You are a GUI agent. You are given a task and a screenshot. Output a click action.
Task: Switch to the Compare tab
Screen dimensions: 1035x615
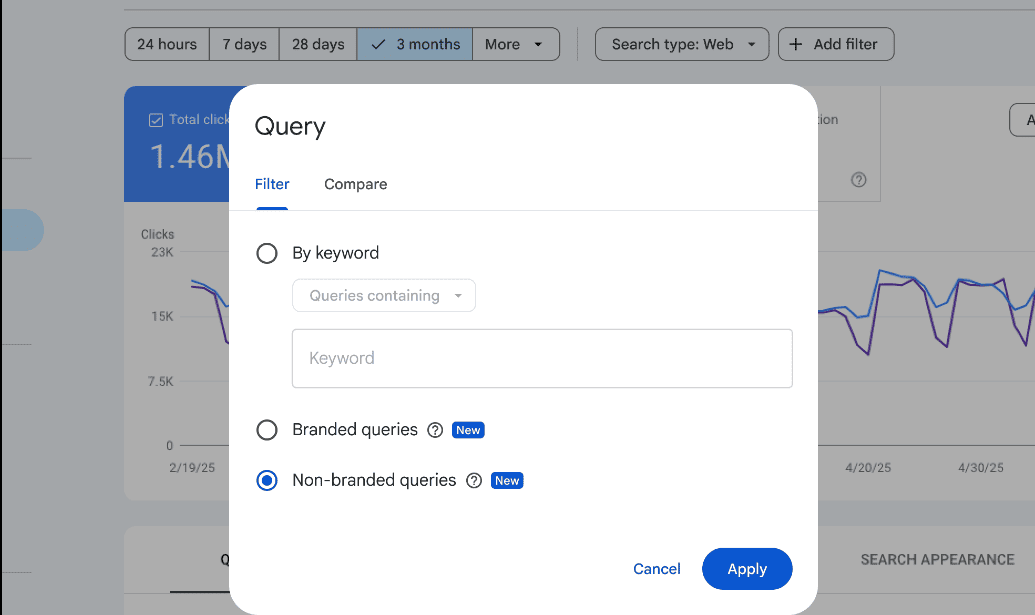(x=355, y=184)
